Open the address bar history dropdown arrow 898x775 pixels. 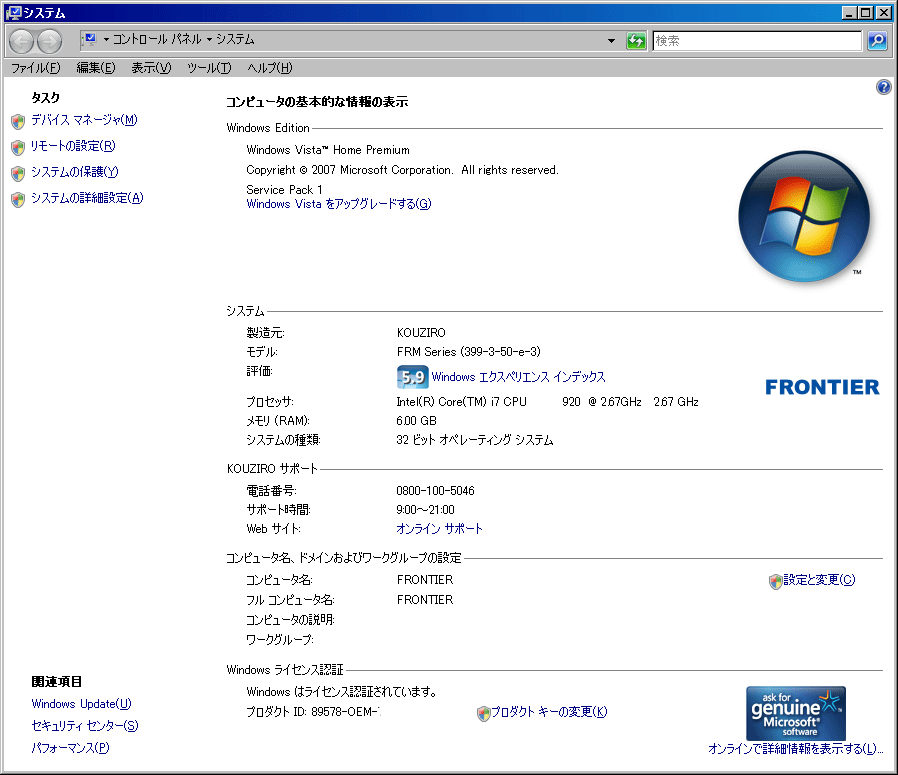611,41
